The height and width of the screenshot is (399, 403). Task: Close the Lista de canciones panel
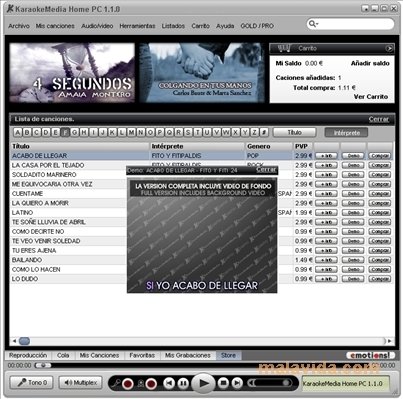(379, 119)
